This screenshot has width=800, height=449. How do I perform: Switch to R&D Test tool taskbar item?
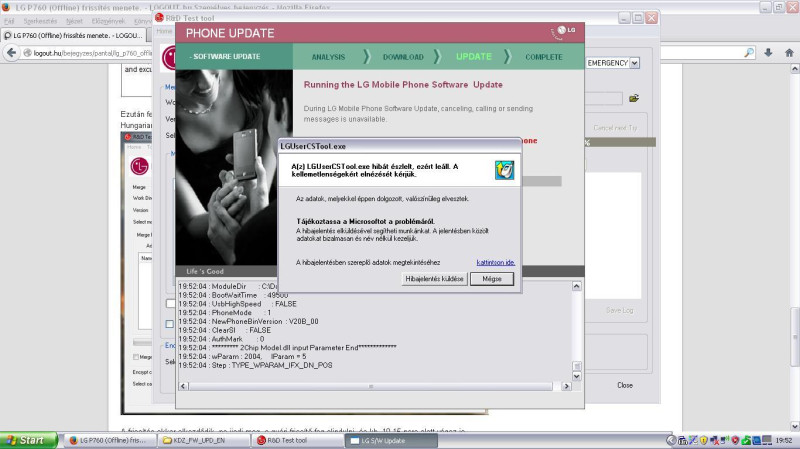pyautogui.click(x=297, y=440)
